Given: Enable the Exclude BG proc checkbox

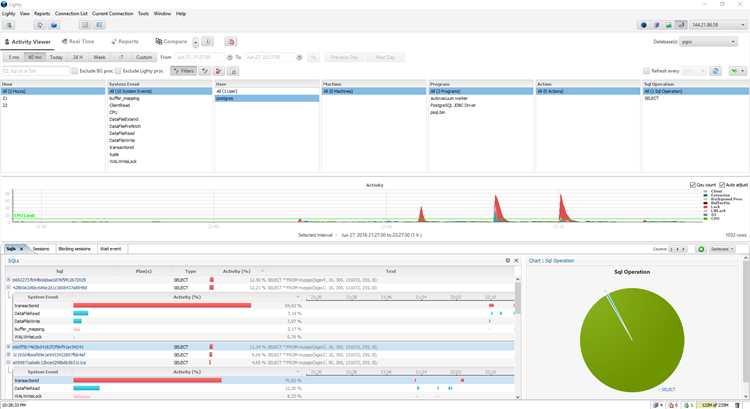Looking at the screenshot, I should 75,71.
